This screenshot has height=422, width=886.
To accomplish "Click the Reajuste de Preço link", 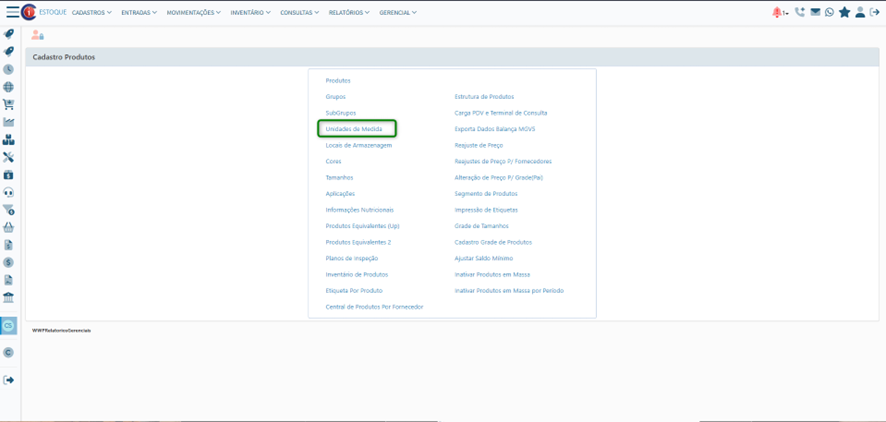I will (x=479, y=145).
